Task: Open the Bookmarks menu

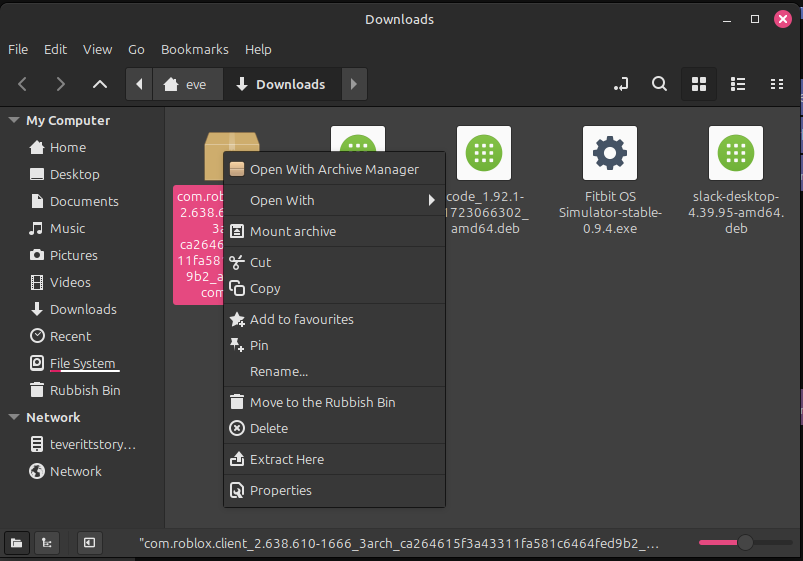Action: [194, 49]
